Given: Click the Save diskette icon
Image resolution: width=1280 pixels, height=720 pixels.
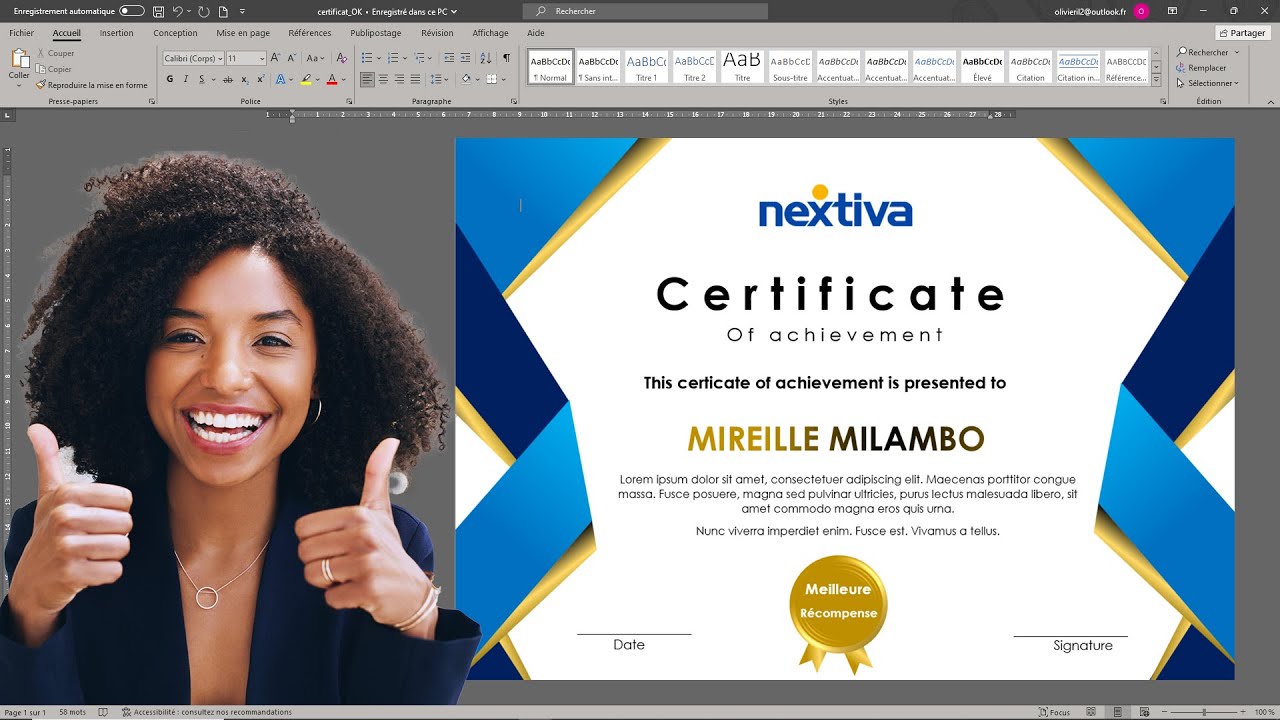Looking at the screenshot, I should pyautogui.click(x=158, y=11).
